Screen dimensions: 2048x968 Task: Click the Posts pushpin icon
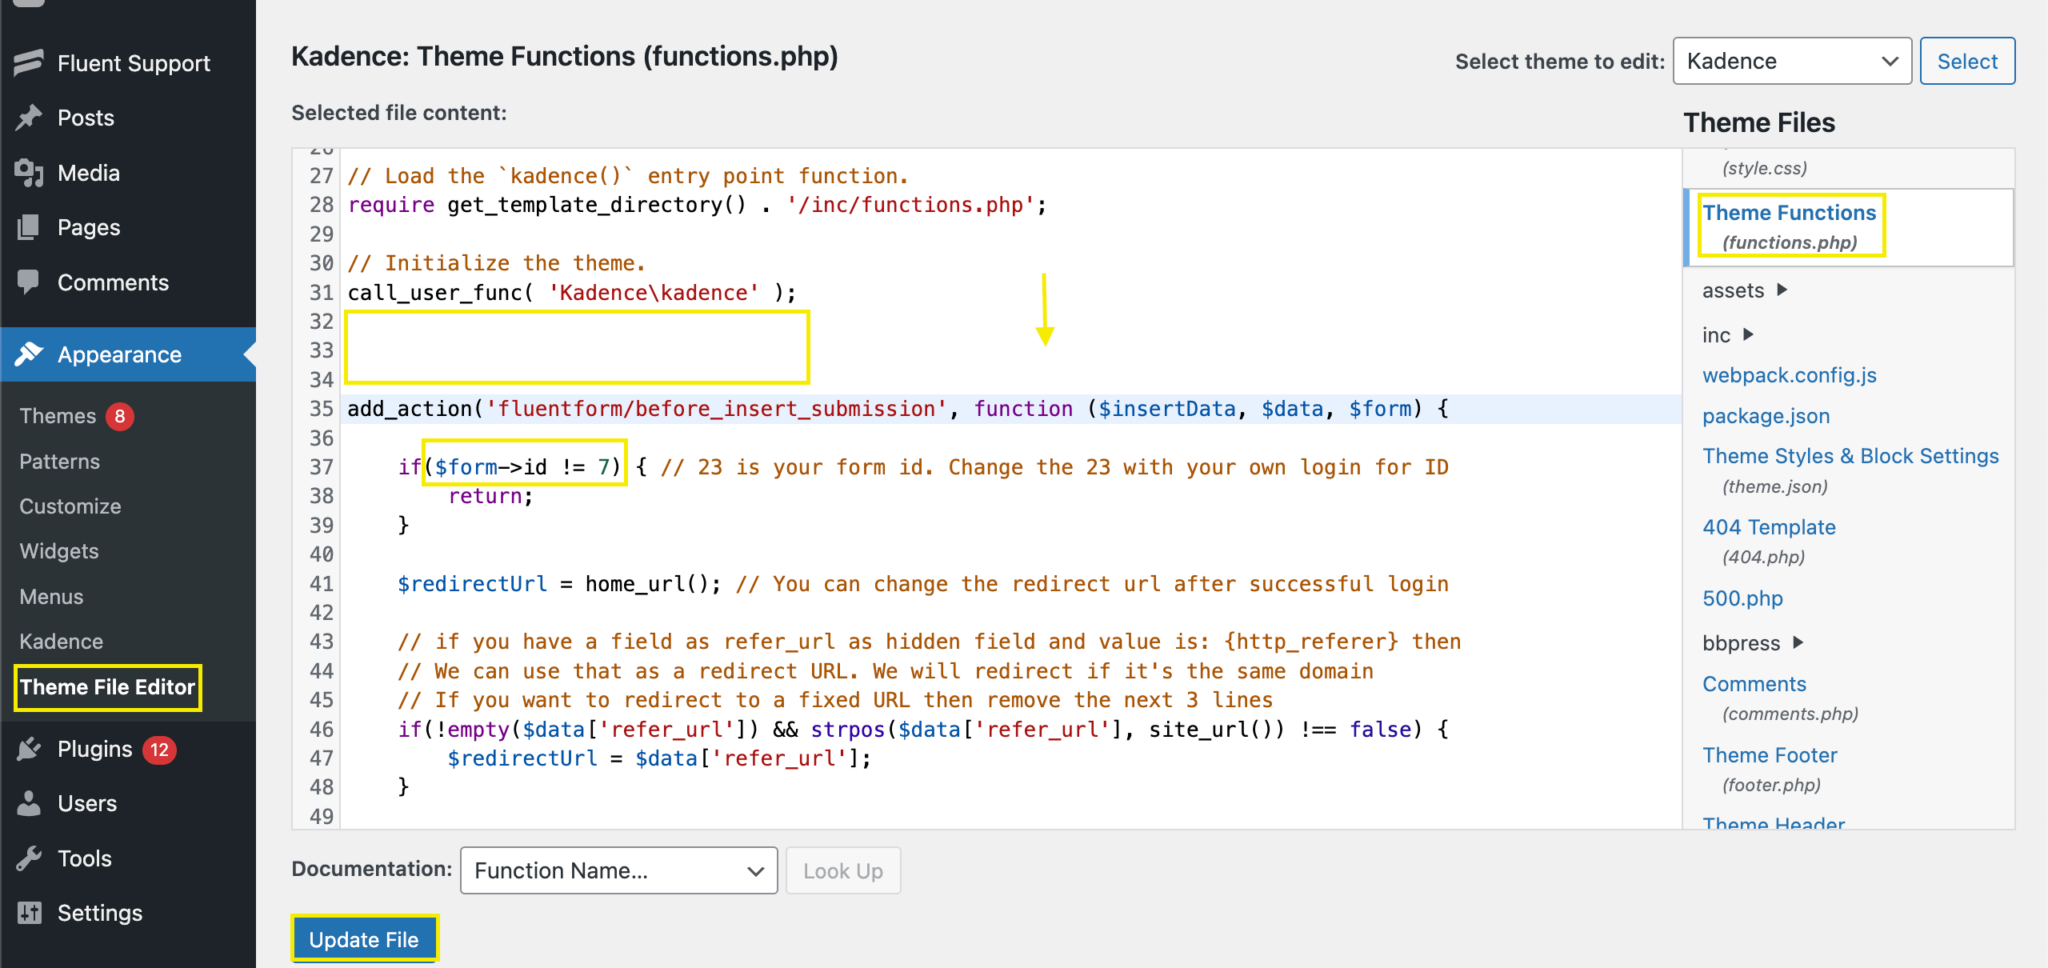(29, 118)
